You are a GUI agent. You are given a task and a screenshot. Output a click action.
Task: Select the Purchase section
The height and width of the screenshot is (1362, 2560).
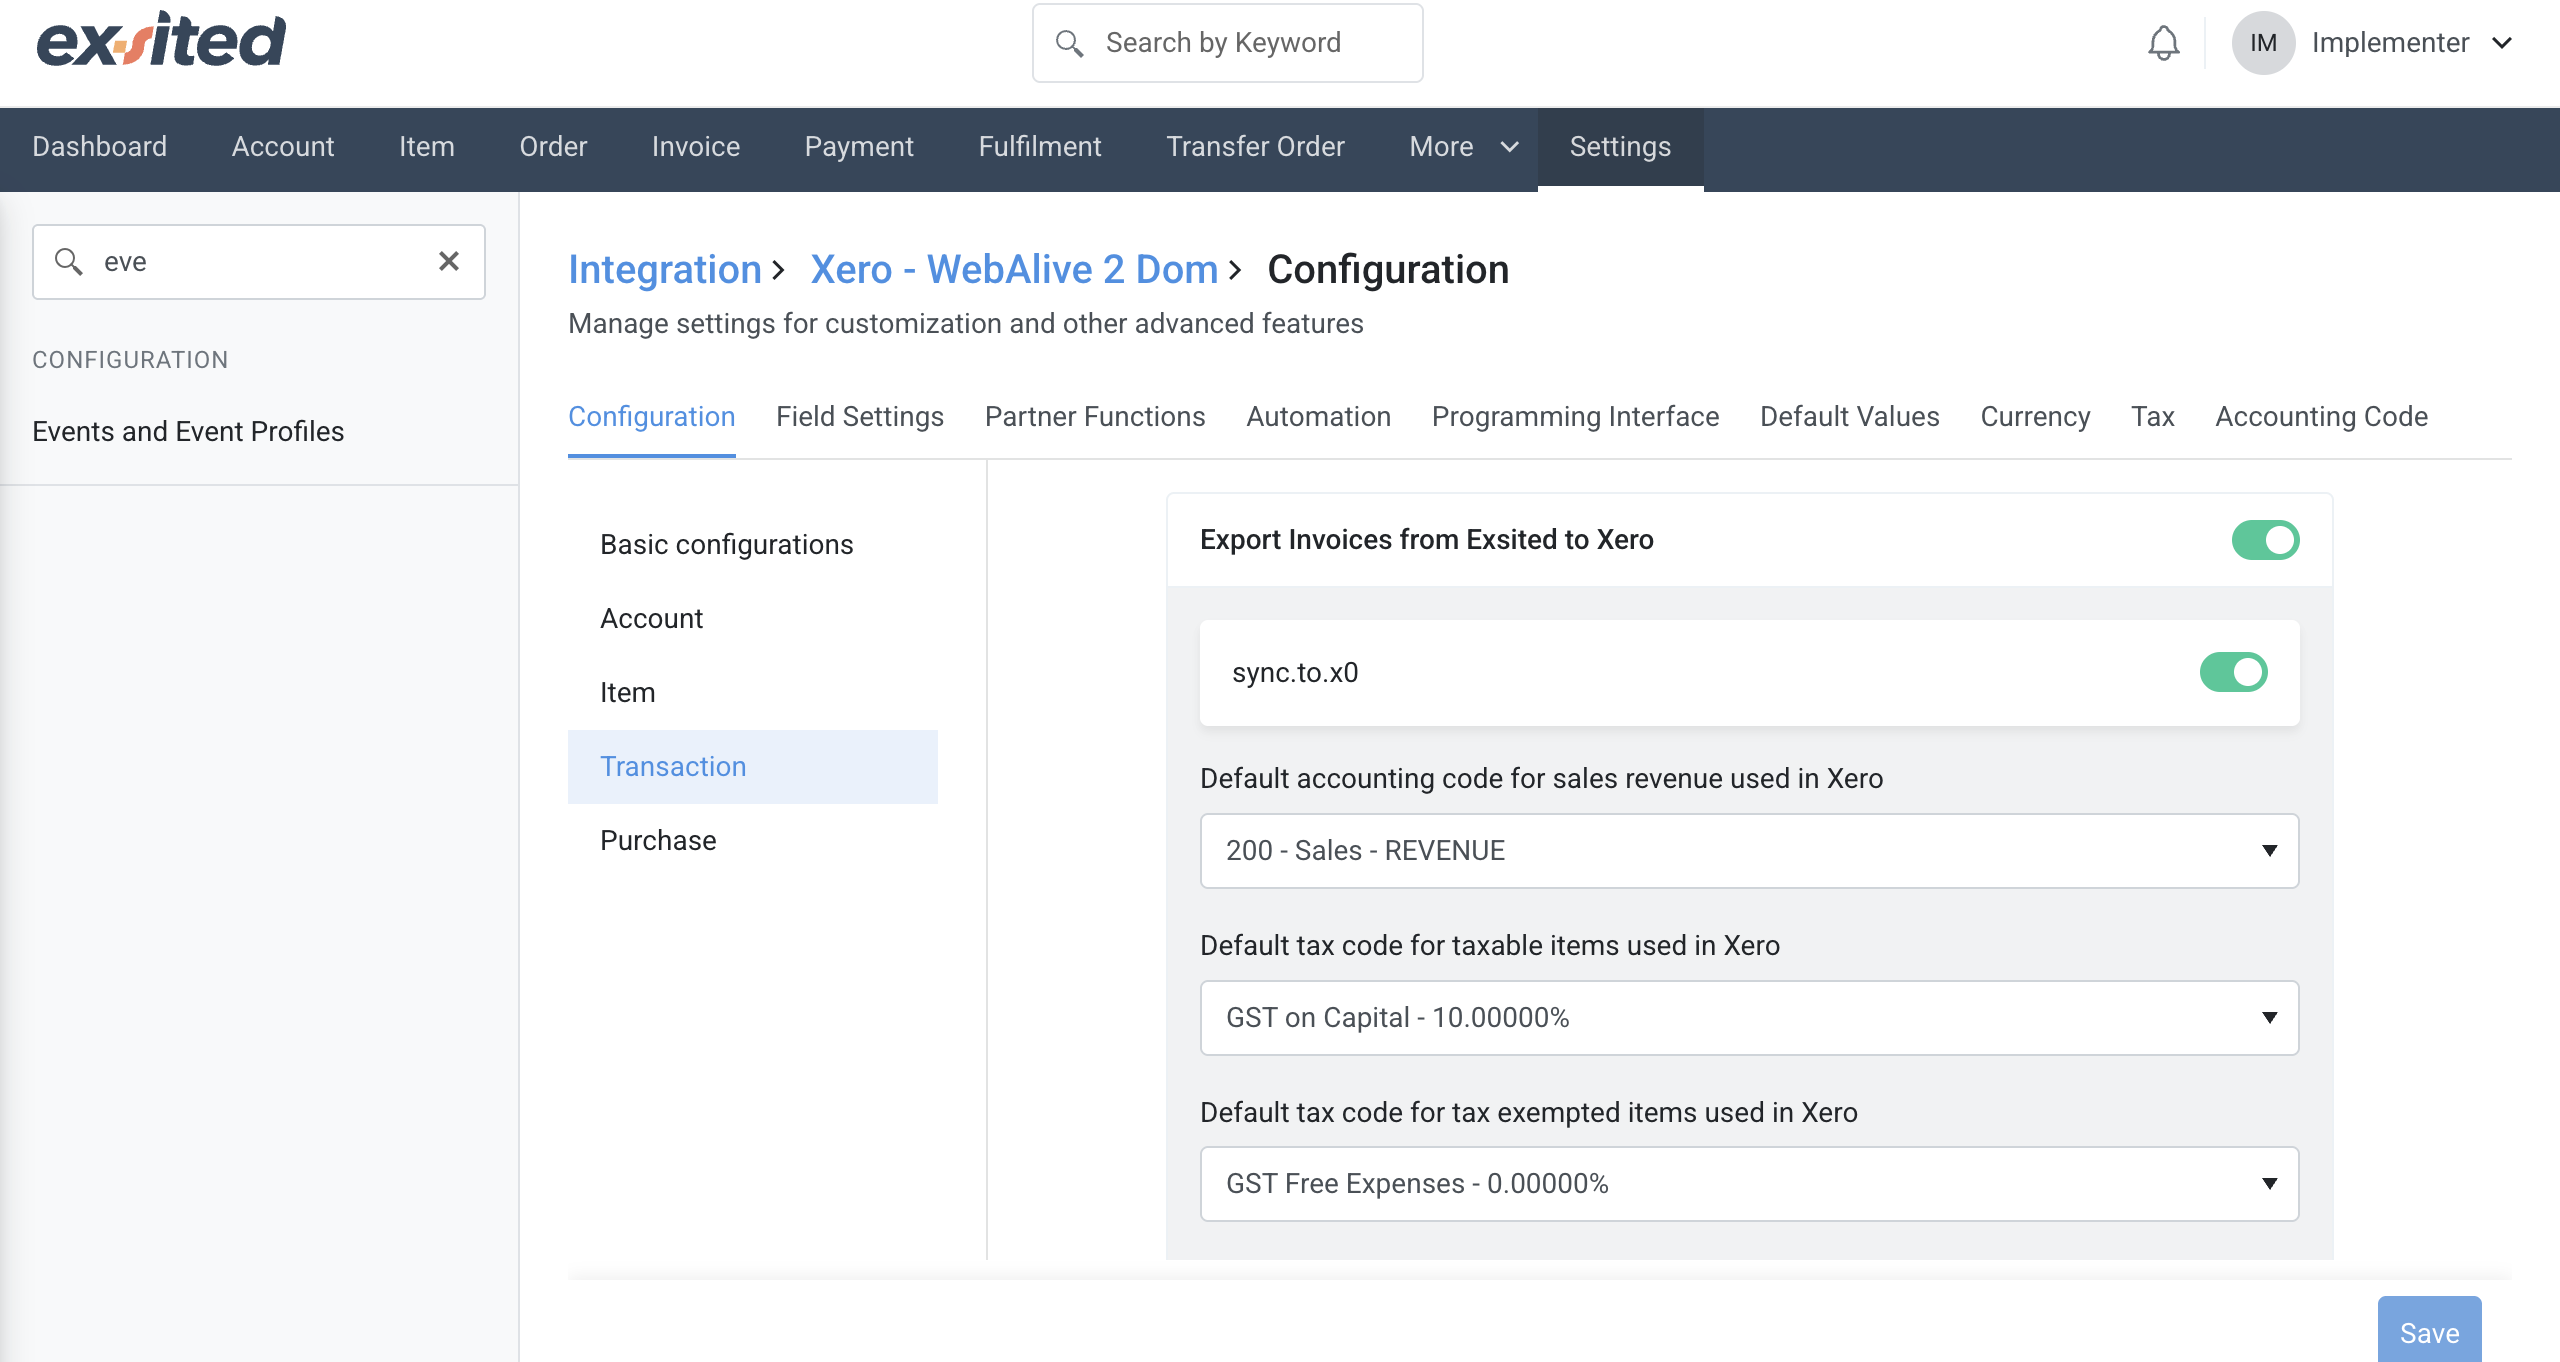click(658, 841)
